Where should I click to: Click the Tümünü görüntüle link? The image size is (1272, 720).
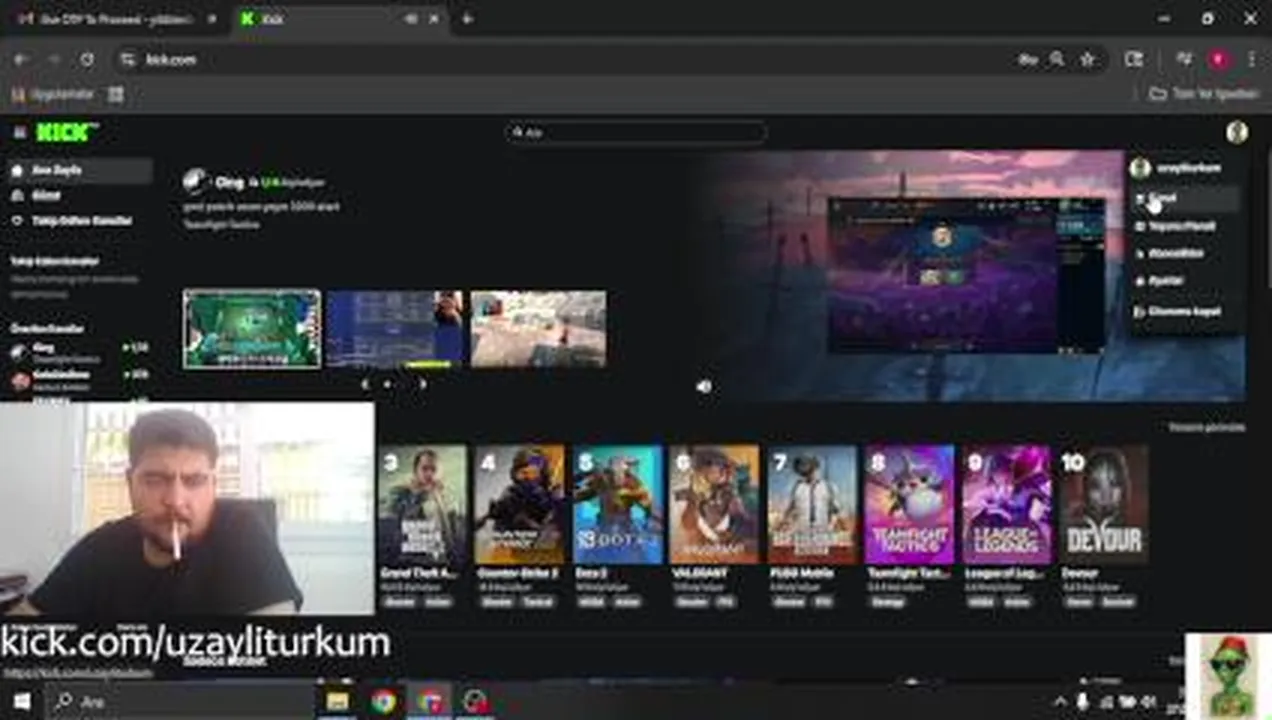point(1207,427)
